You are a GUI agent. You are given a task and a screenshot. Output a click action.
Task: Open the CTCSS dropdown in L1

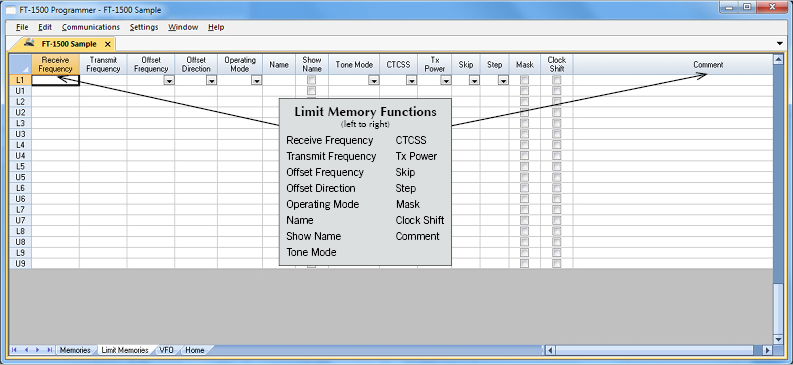coord(412,80)
